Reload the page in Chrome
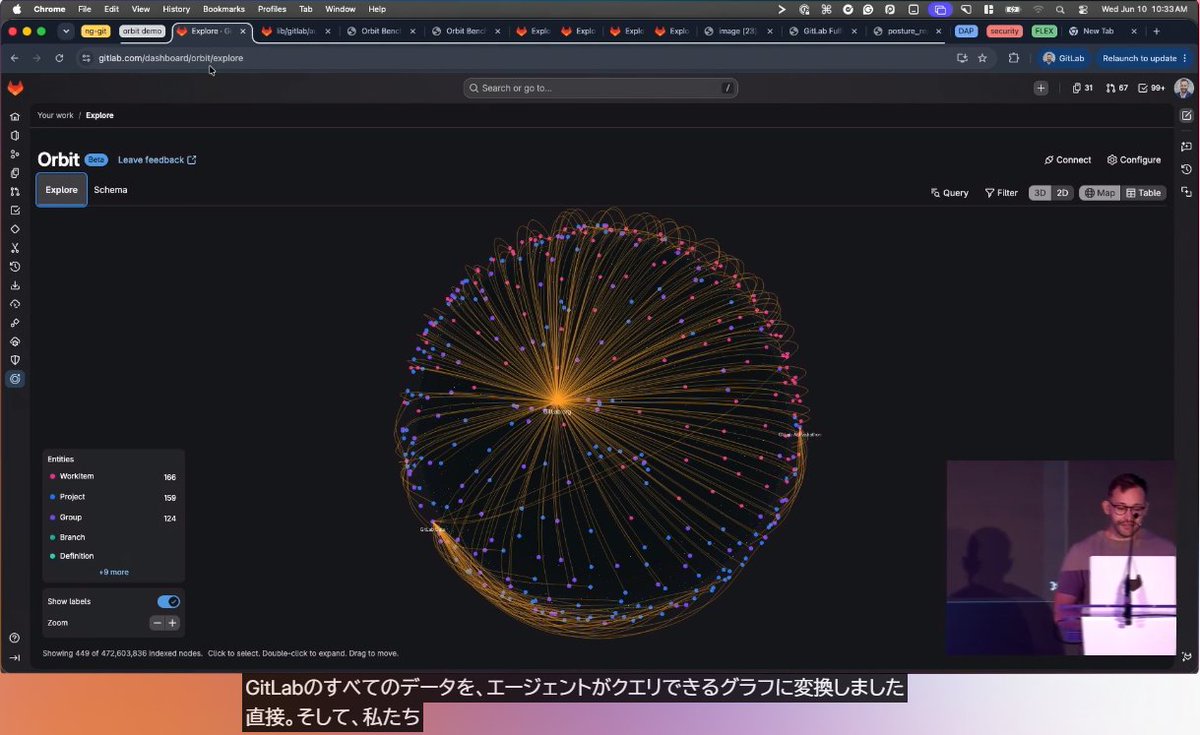This screenshot has height=735, width=1200. tap(59, 58)
